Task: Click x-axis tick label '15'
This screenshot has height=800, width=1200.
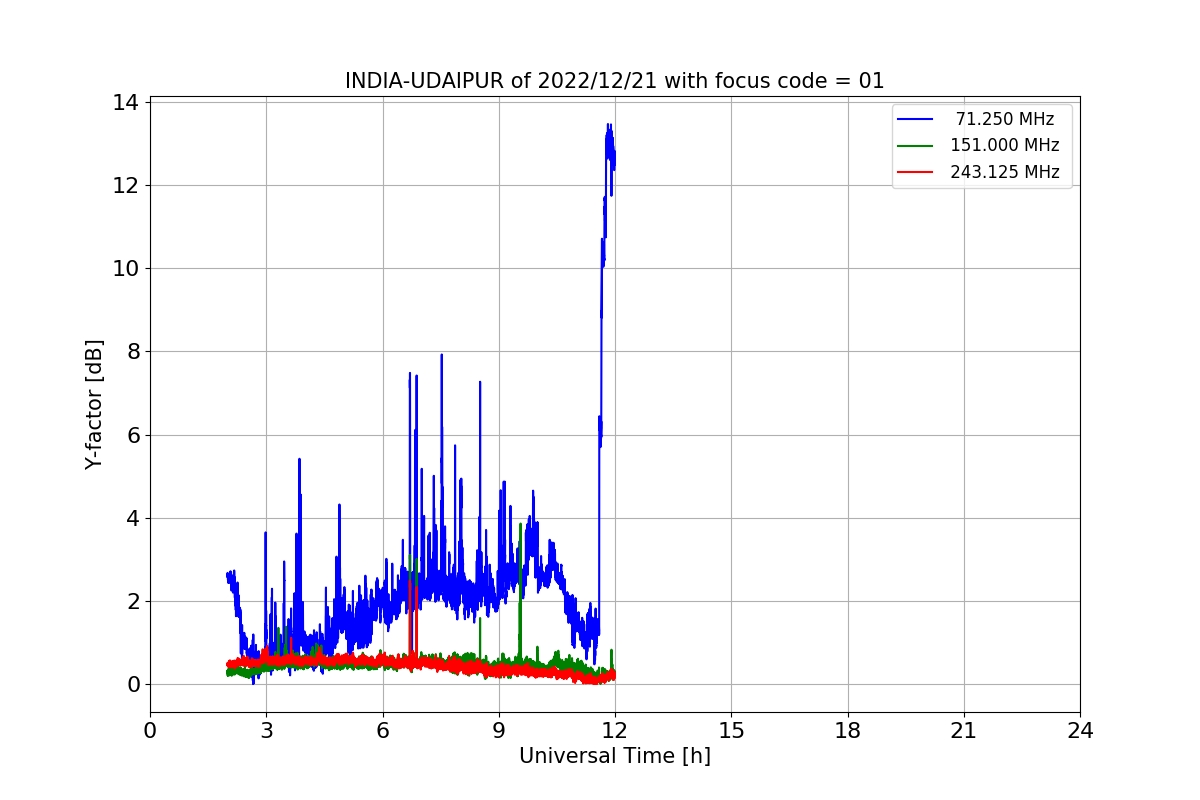Action: (731, 731)
